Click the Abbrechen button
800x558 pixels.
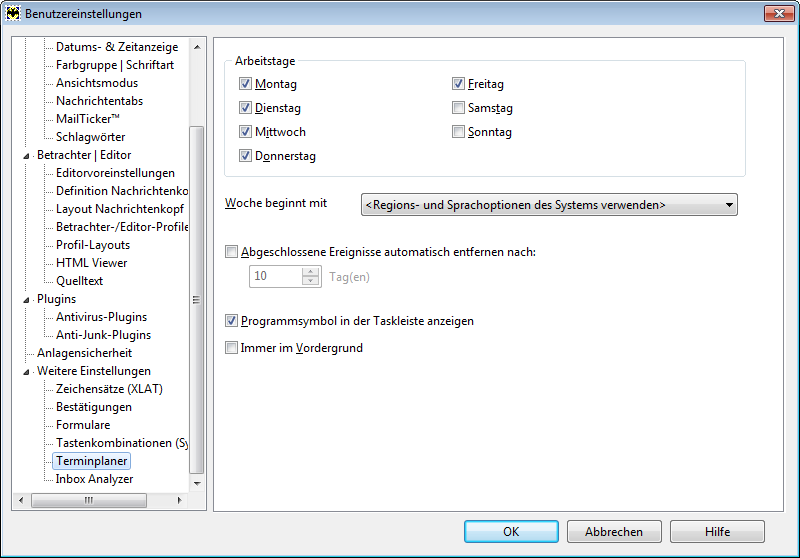(x=614, y=531)
